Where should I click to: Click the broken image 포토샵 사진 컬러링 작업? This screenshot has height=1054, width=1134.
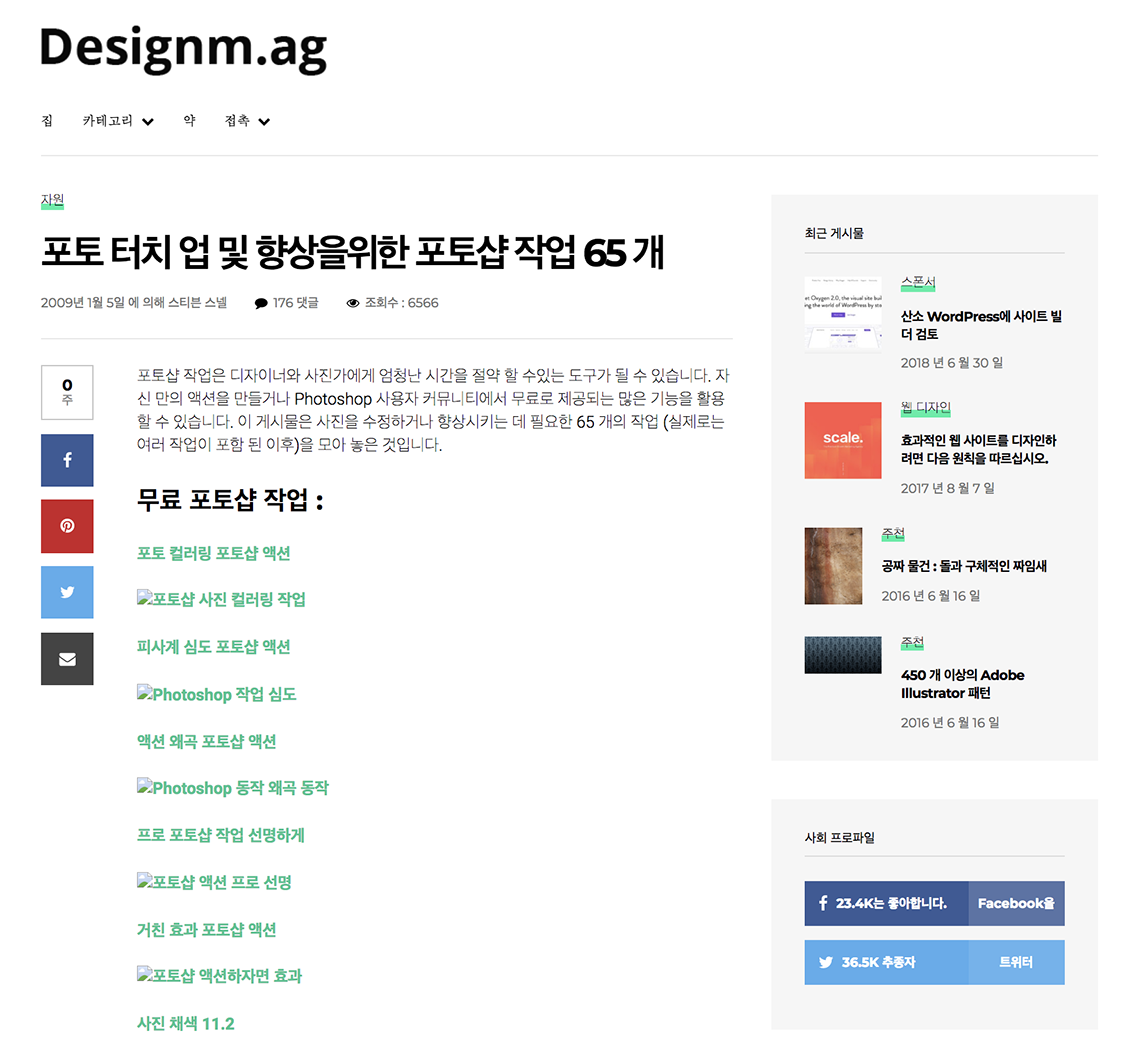221,599
